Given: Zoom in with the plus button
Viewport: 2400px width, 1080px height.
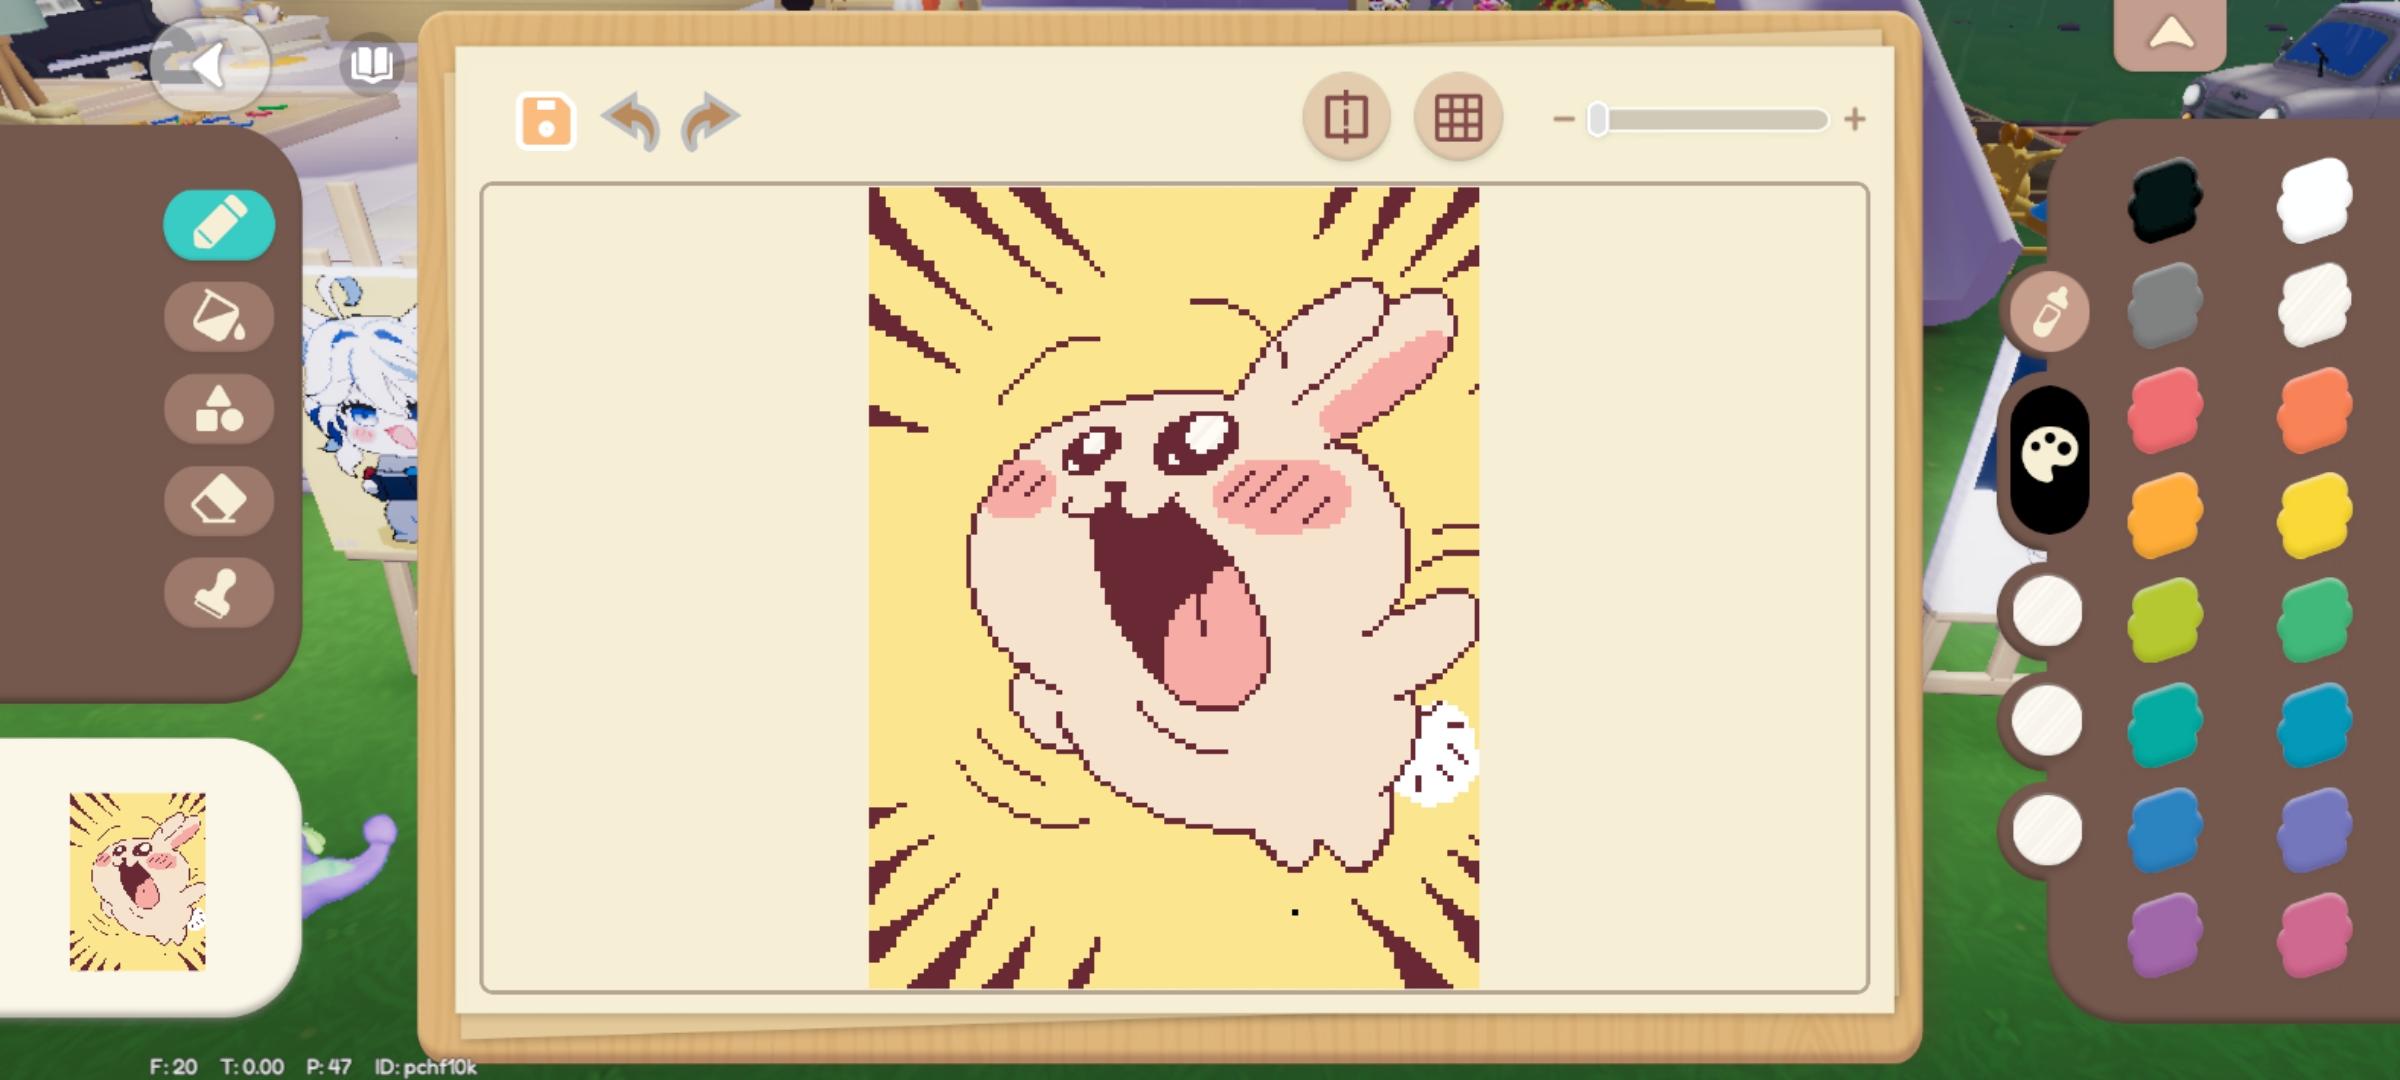Looking at the screenshot, I should click(x=1855, y=120).
